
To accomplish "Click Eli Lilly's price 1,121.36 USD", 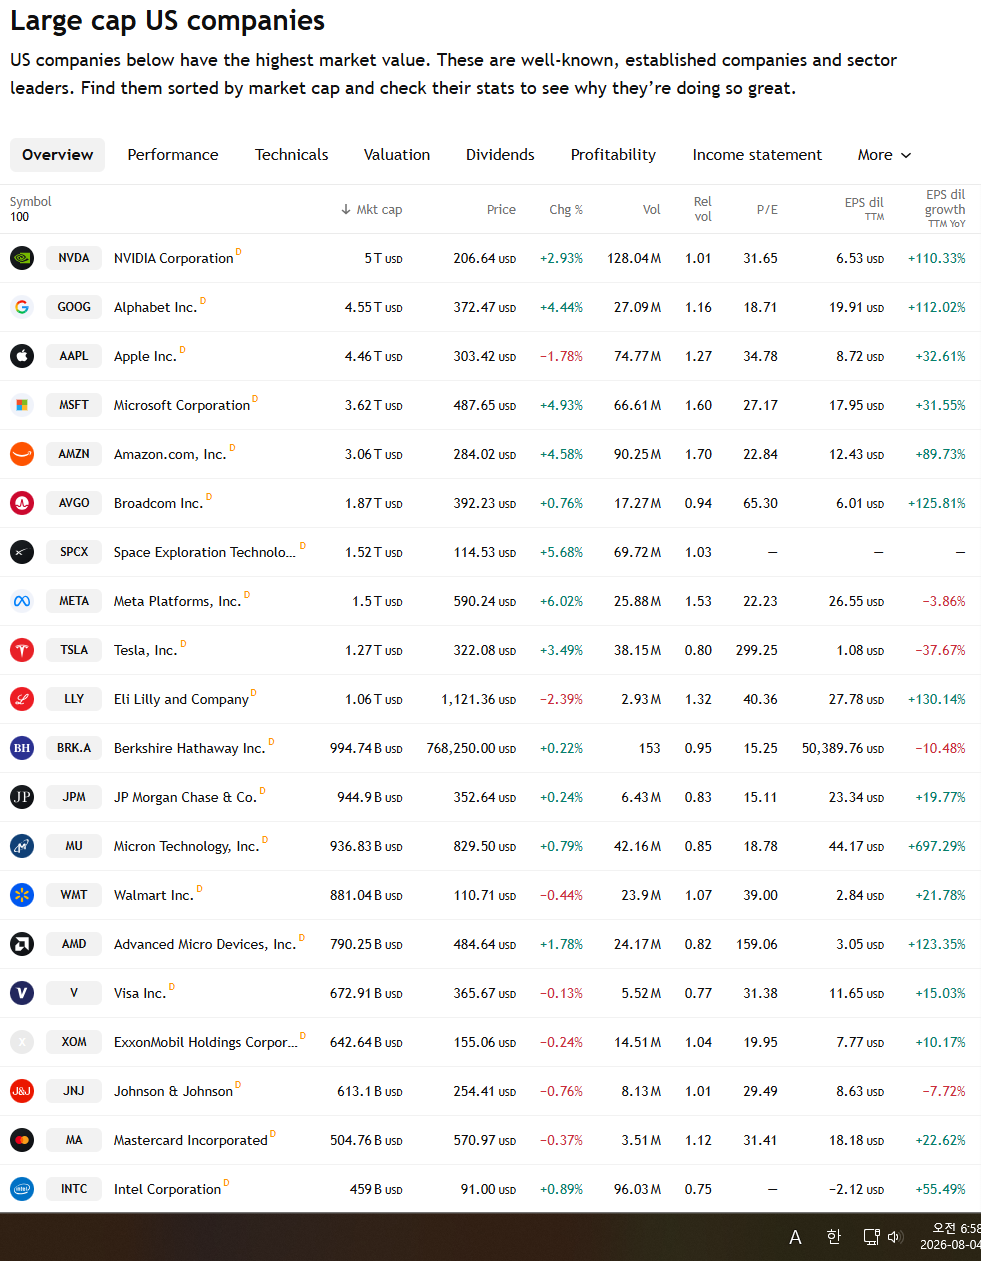I will pyautogui.click(x=479, y=700).
